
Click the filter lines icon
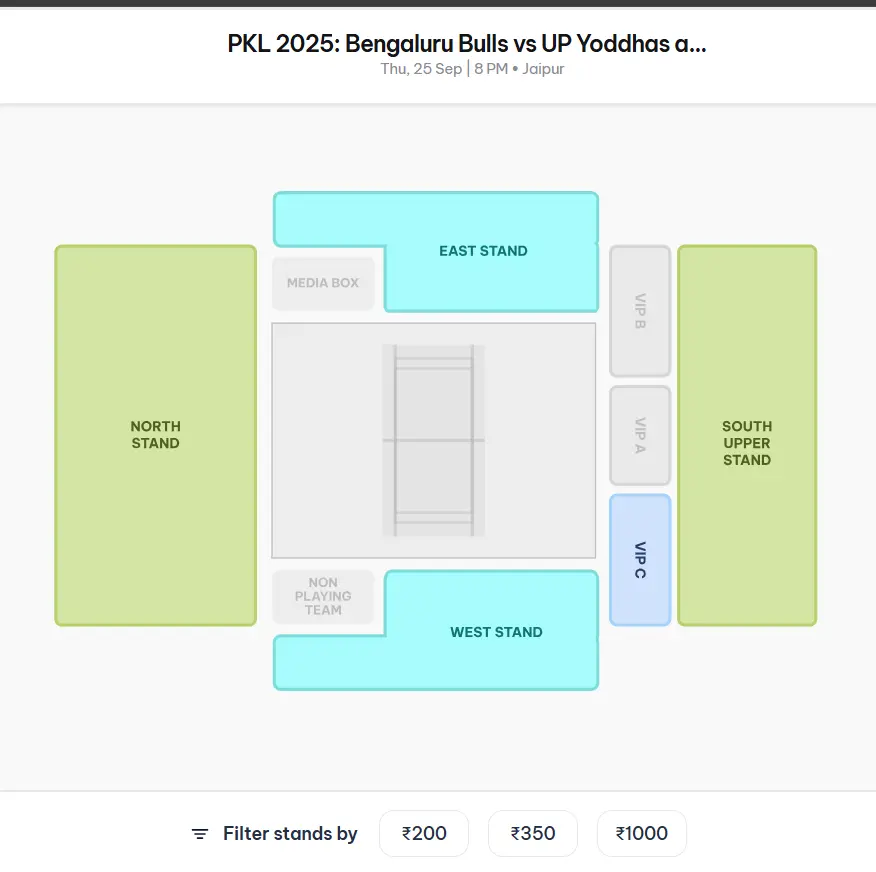(200, 834)
